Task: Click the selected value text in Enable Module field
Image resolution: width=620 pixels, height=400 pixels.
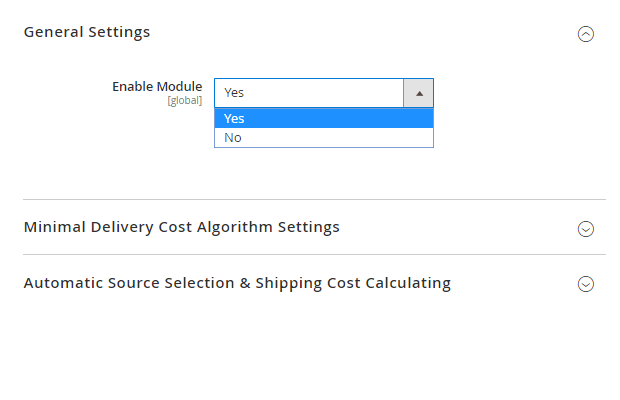Action: click(234, 93)
